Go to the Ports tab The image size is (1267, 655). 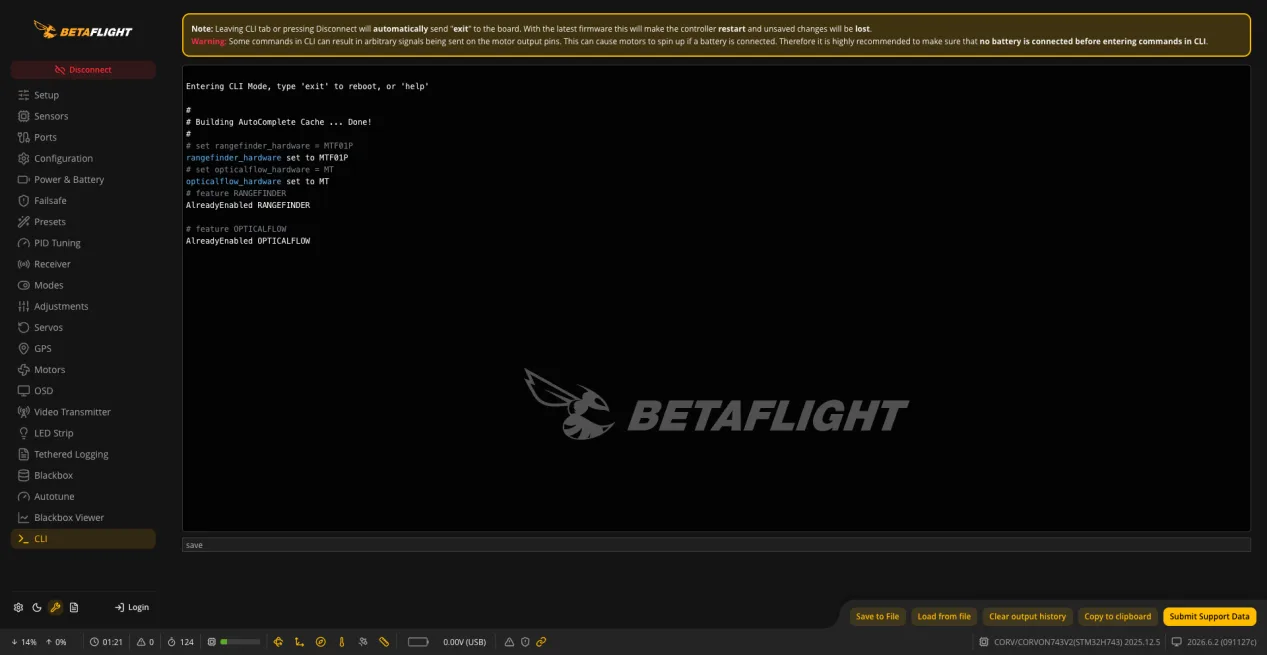click(x=83, y=137)
